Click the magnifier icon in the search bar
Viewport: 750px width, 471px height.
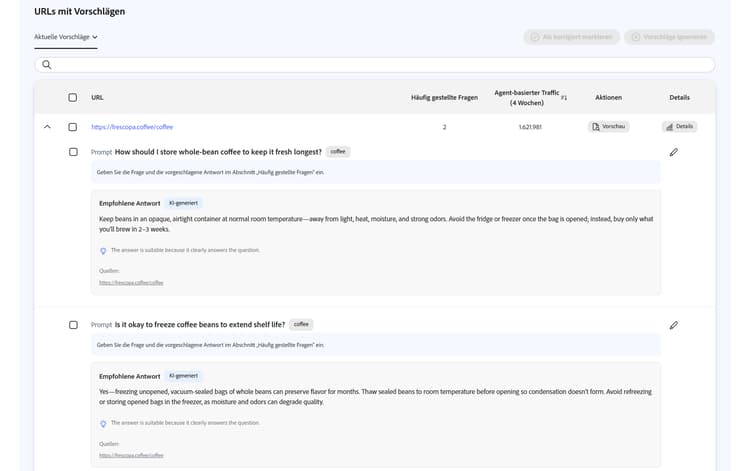point(46,65)
